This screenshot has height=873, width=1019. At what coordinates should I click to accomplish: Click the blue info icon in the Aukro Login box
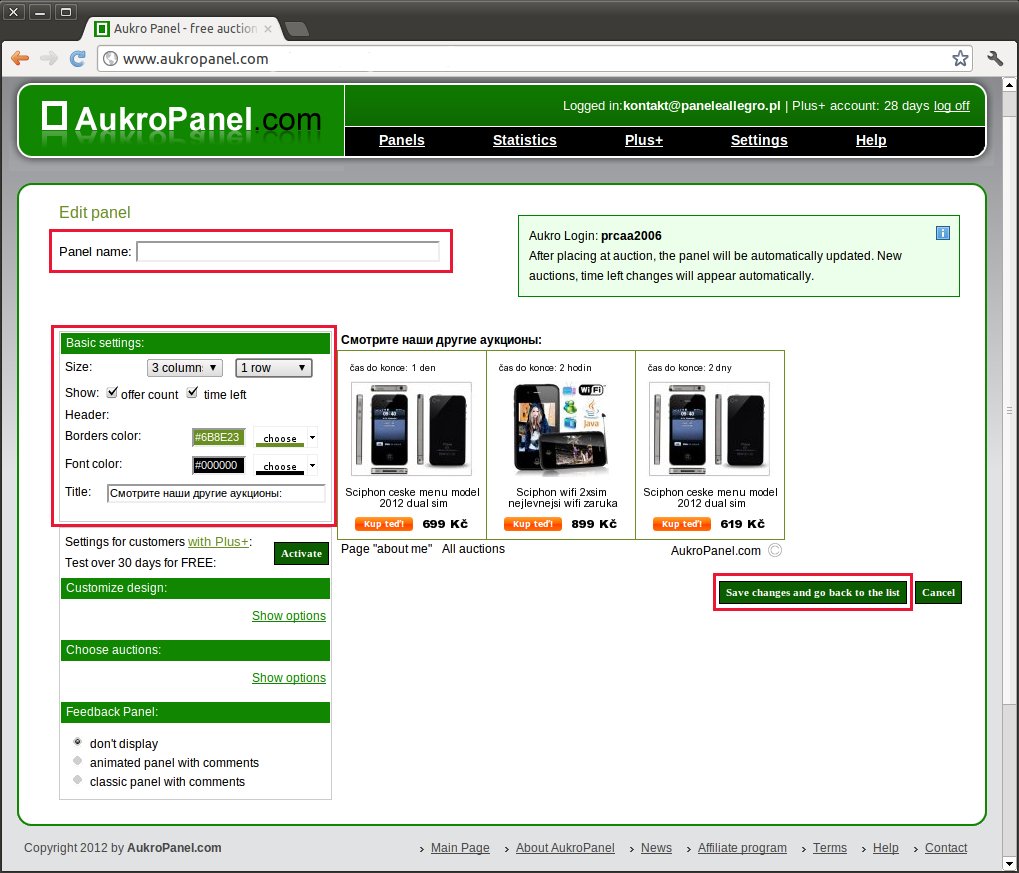pos(943,233)
